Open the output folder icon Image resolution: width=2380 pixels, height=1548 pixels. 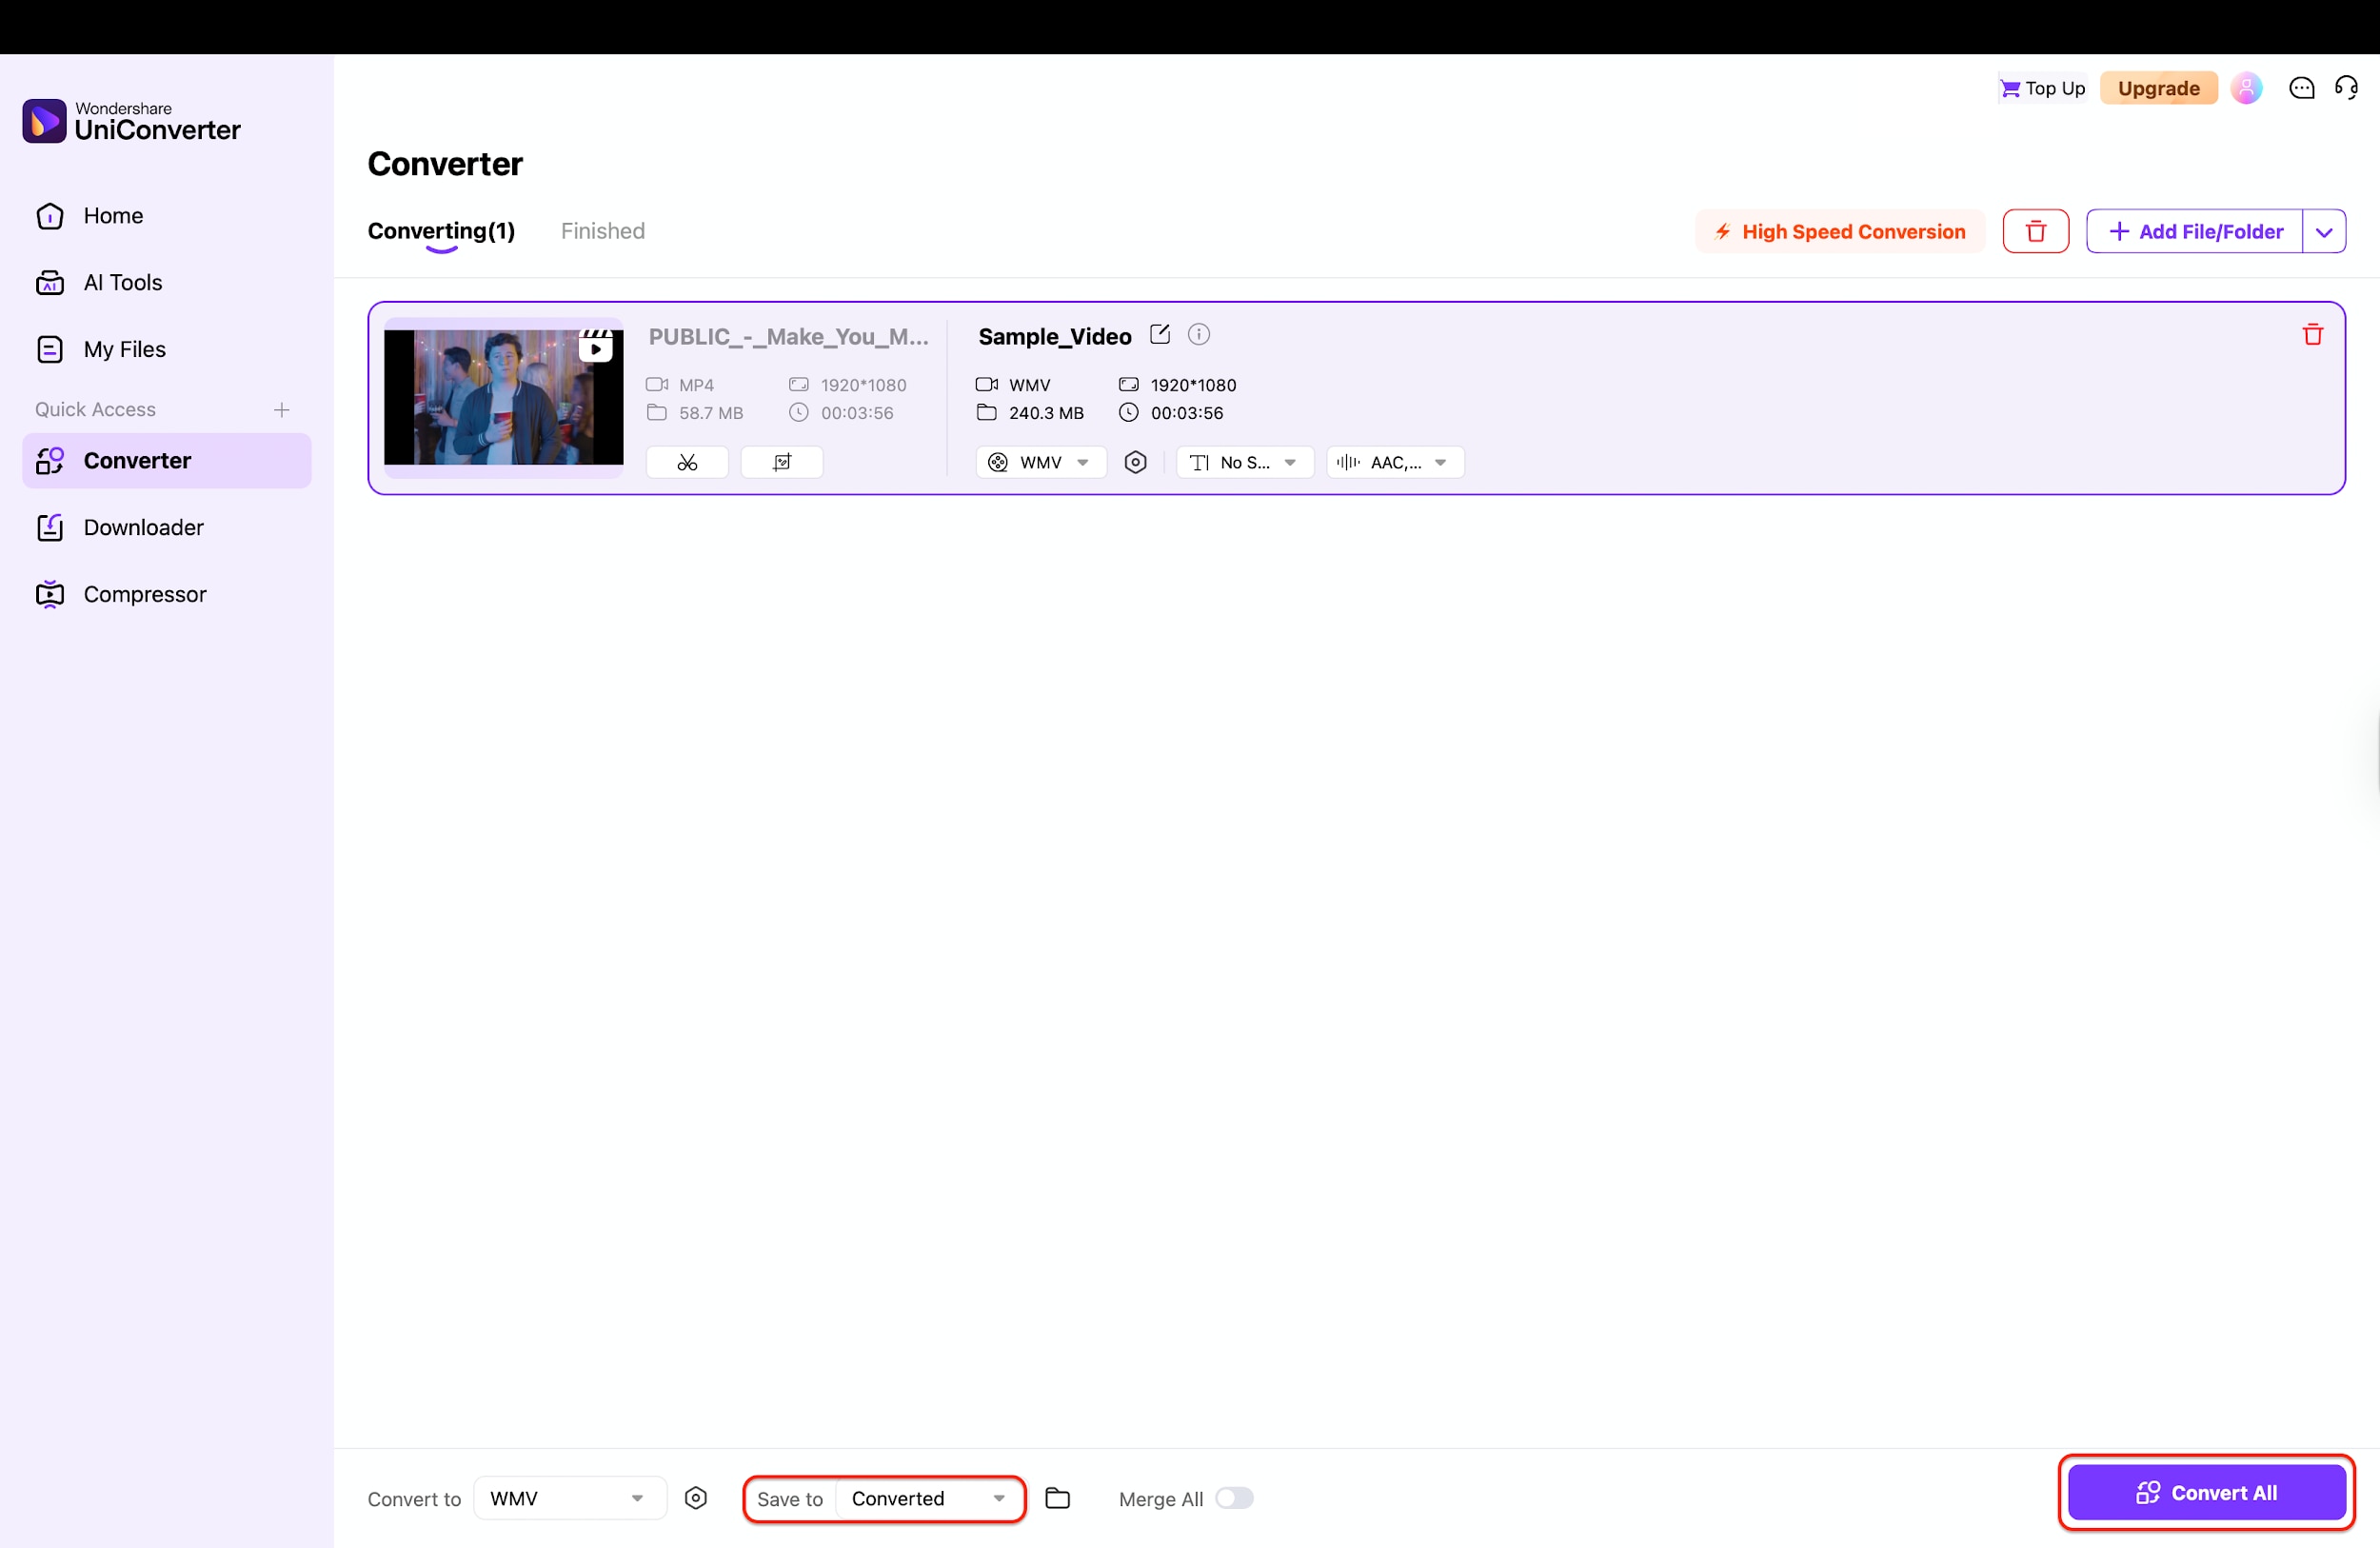tap(1057, 1498)
